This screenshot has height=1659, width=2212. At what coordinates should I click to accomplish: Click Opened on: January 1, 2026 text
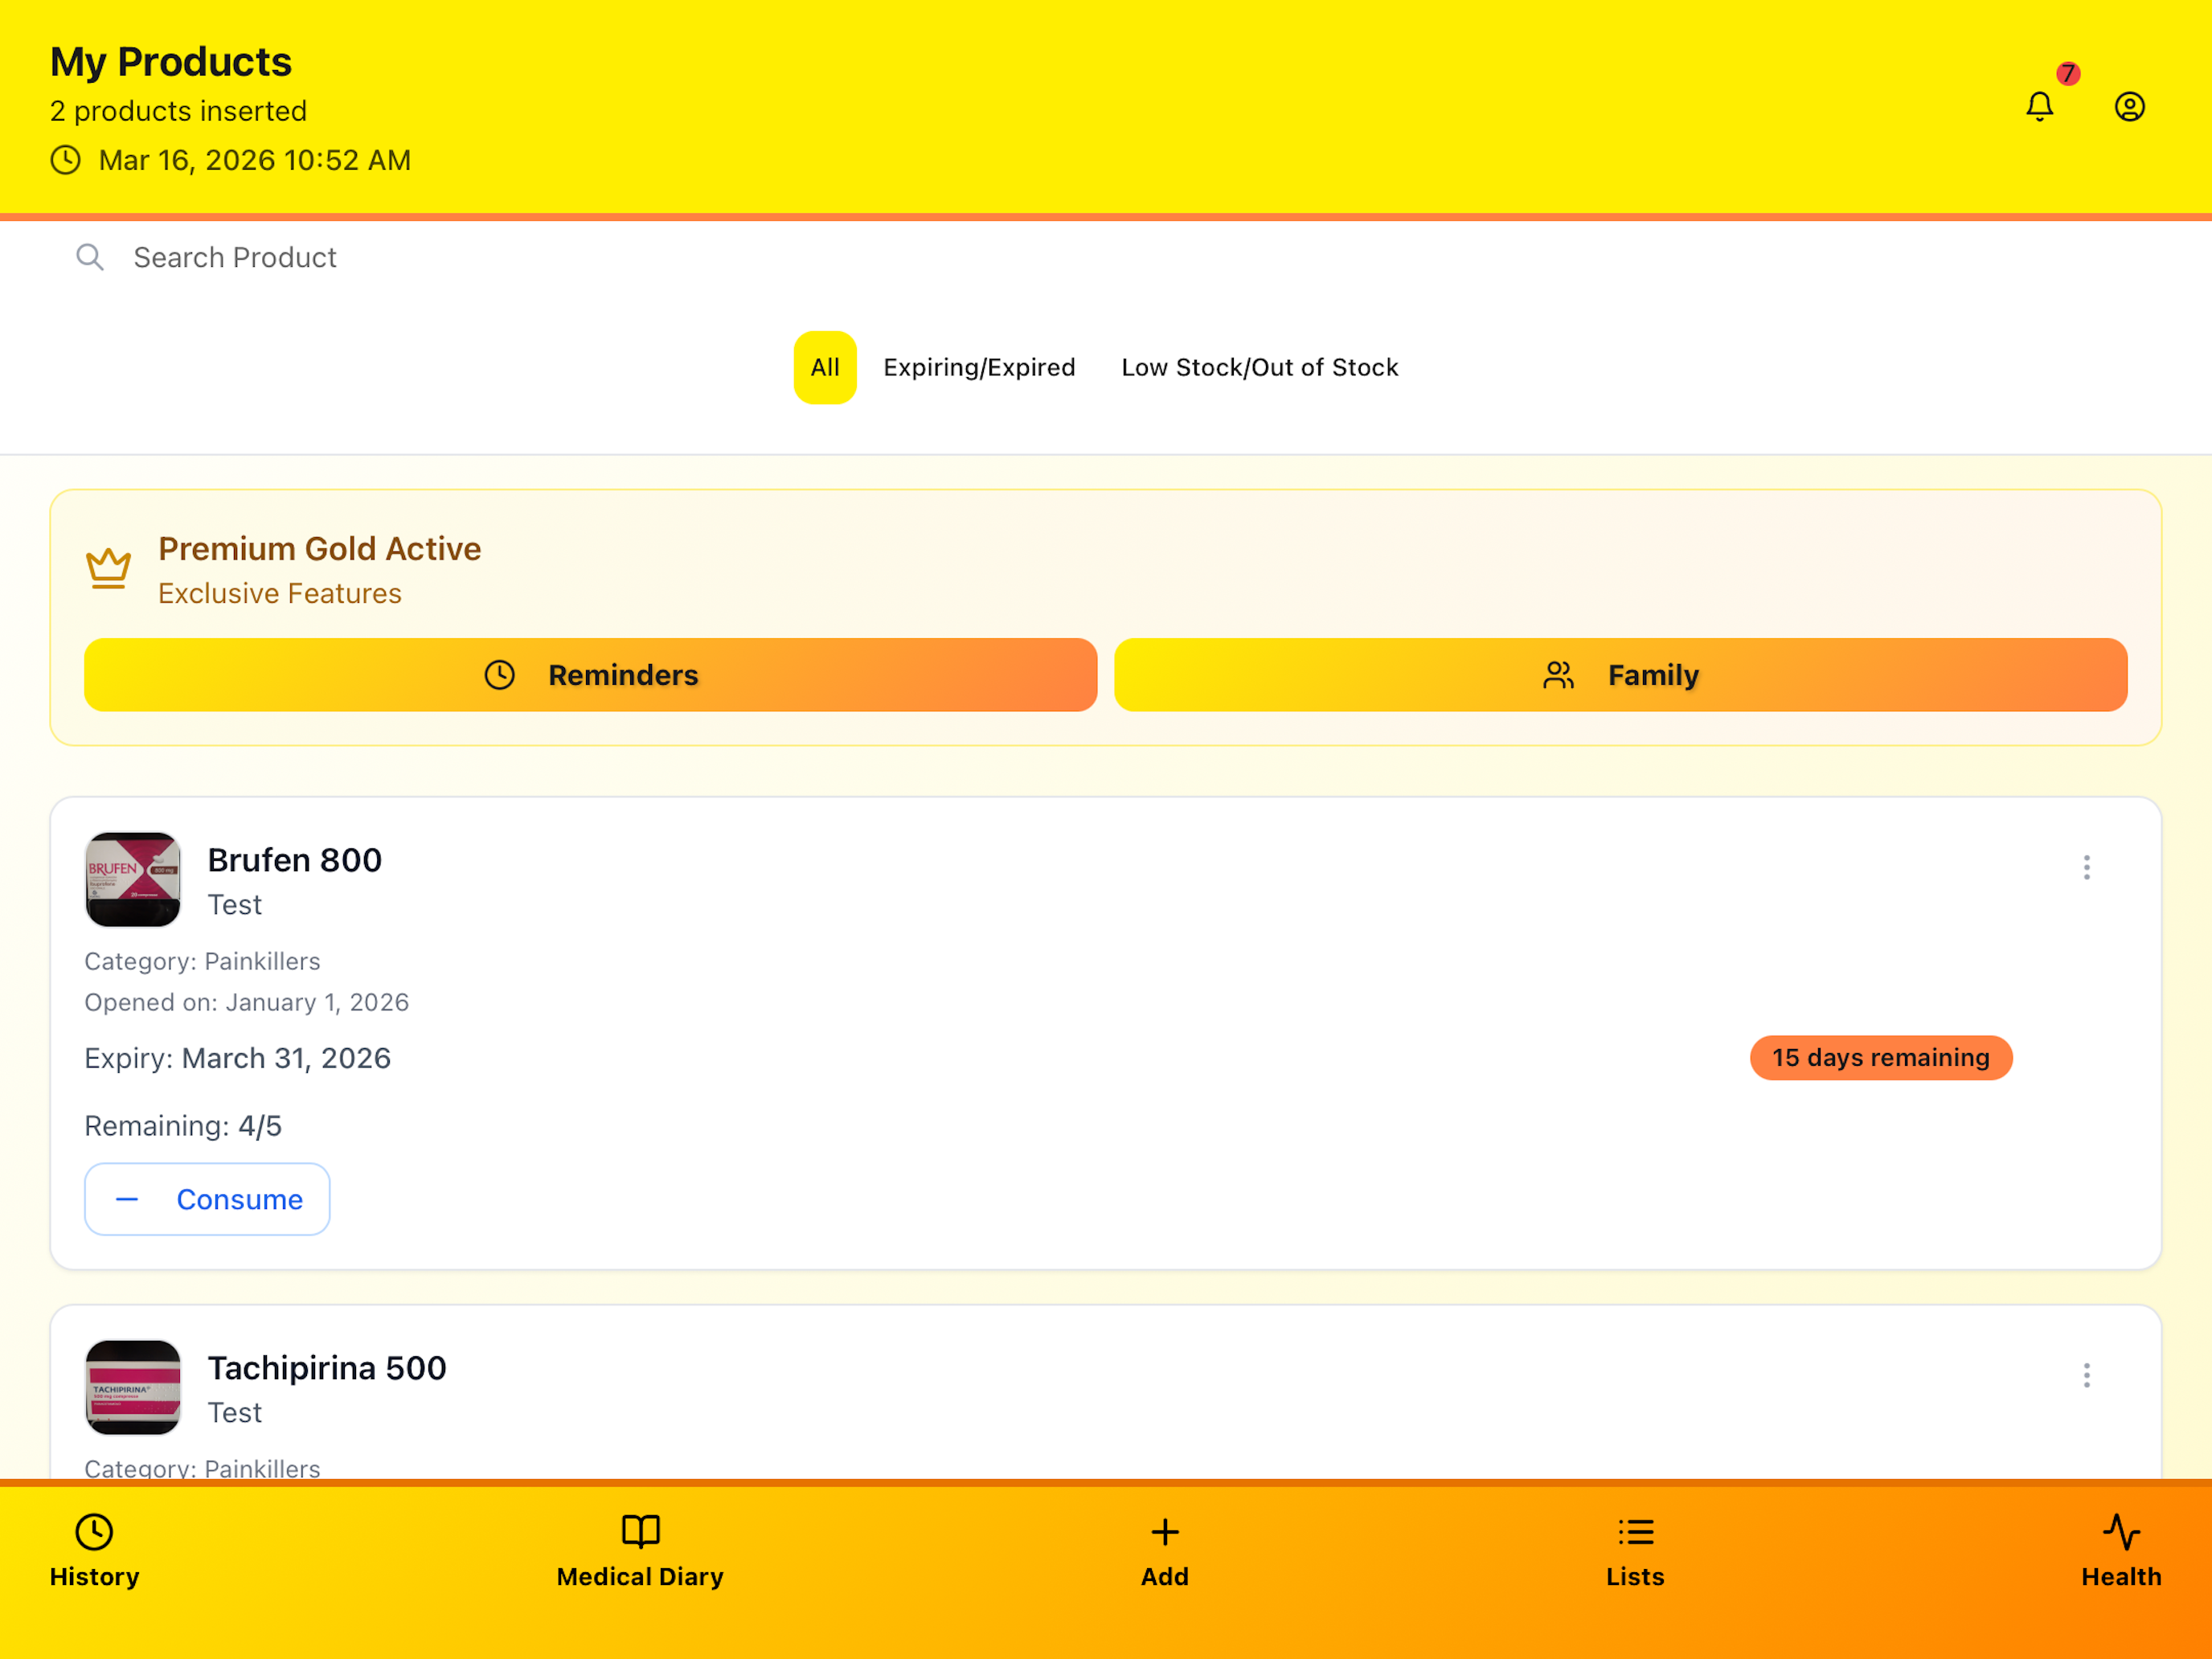(246, 1002)
